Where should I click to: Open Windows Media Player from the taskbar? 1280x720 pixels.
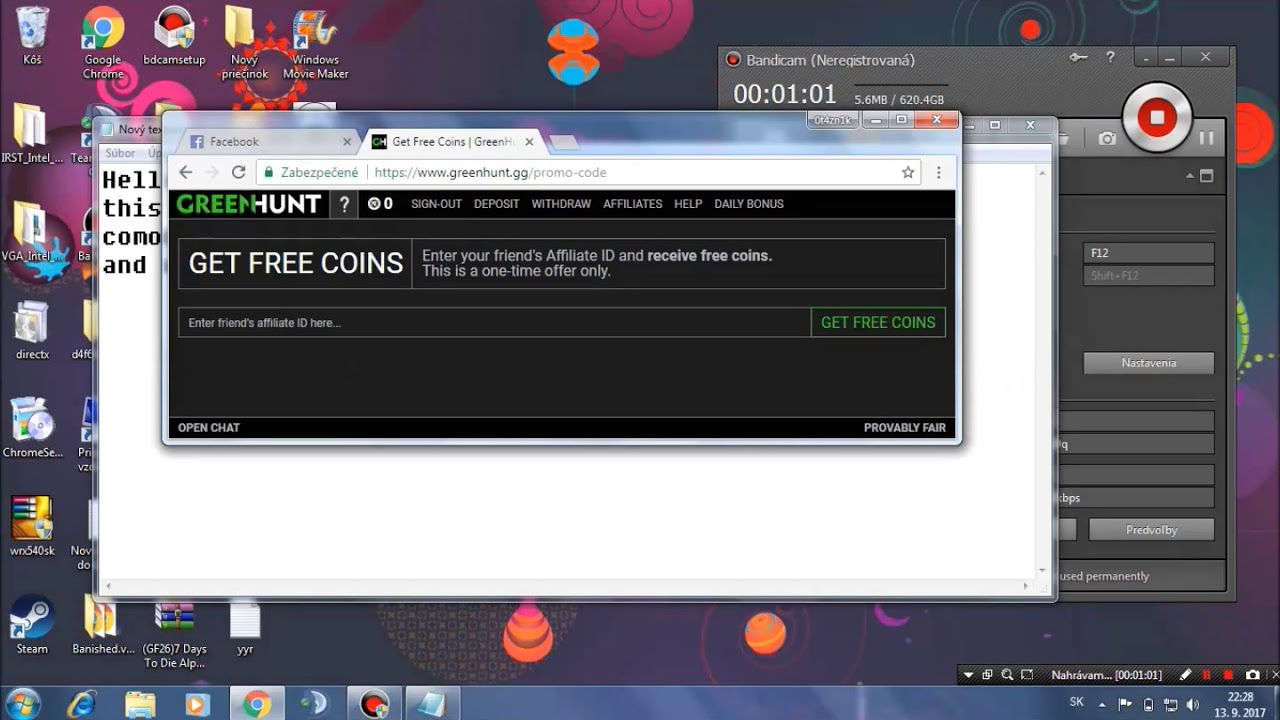198,703
